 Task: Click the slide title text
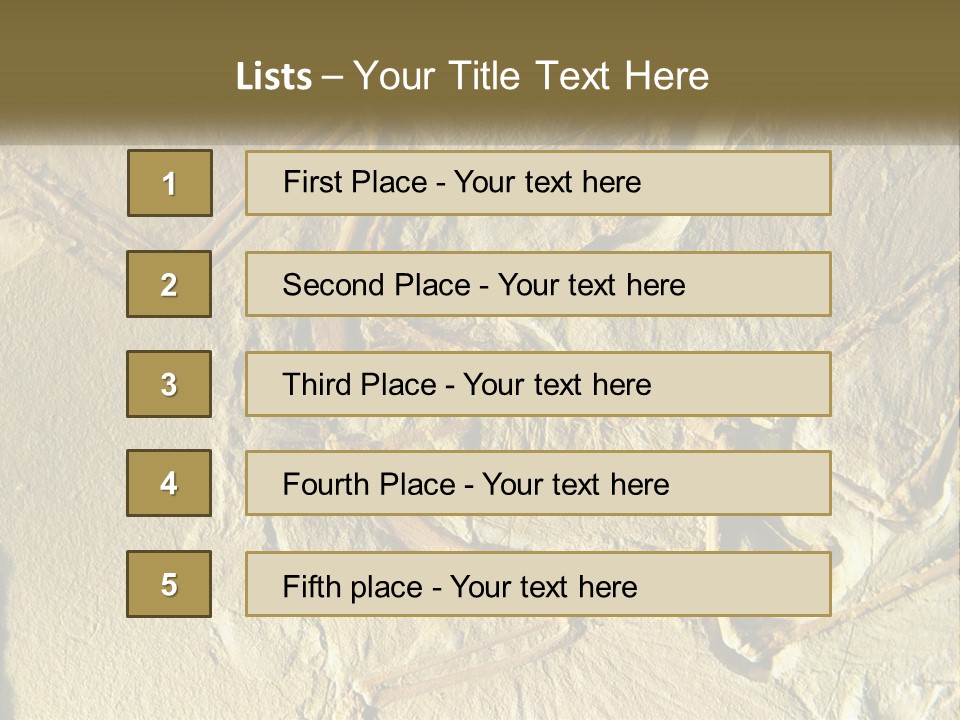coord(472,76)
